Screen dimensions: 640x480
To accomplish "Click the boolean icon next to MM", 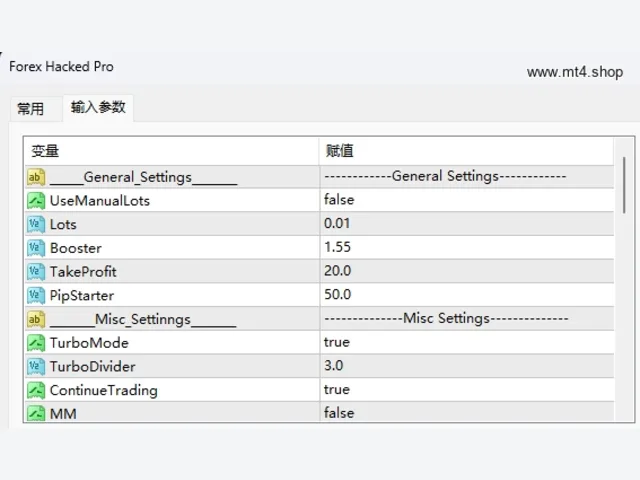I will coord(36,413).
